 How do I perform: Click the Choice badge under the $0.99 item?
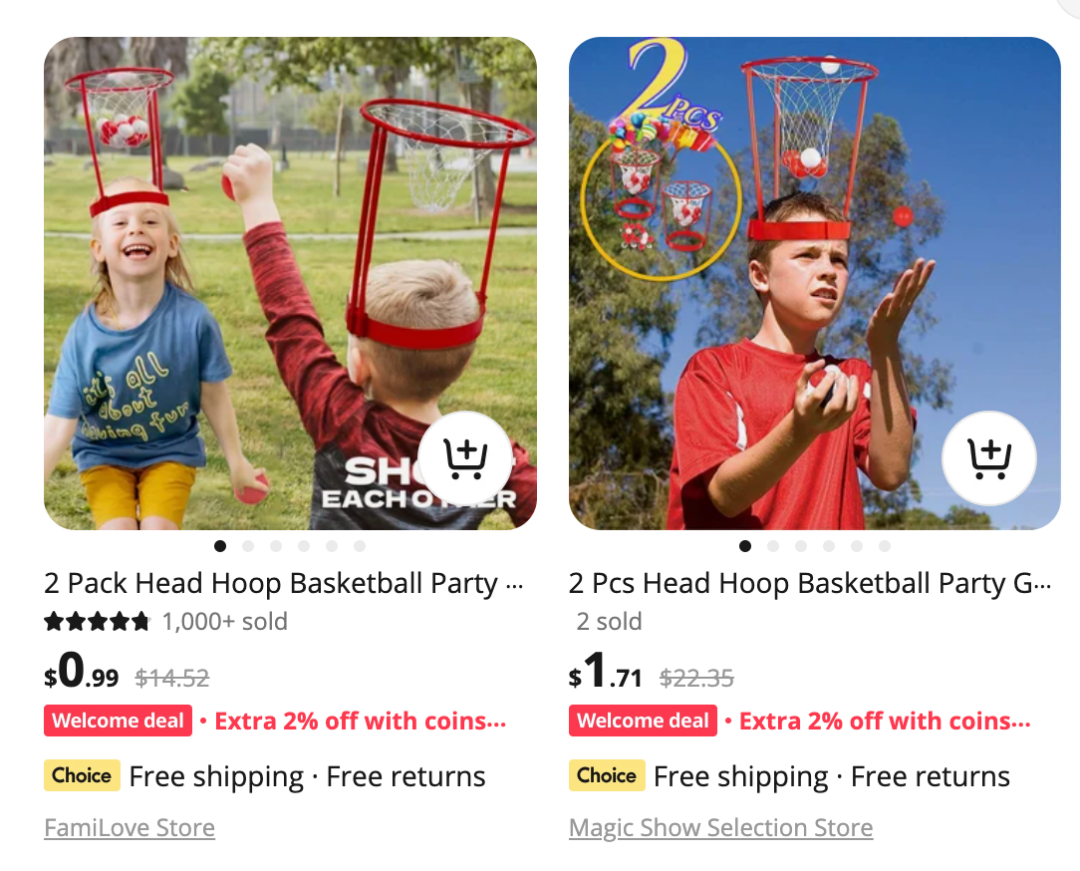(x=82, y=775)
